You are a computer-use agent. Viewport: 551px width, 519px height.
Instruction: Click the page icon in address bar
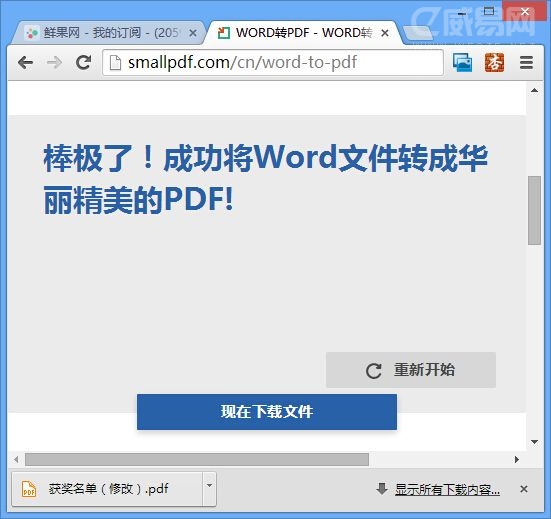tap(115, 63)
